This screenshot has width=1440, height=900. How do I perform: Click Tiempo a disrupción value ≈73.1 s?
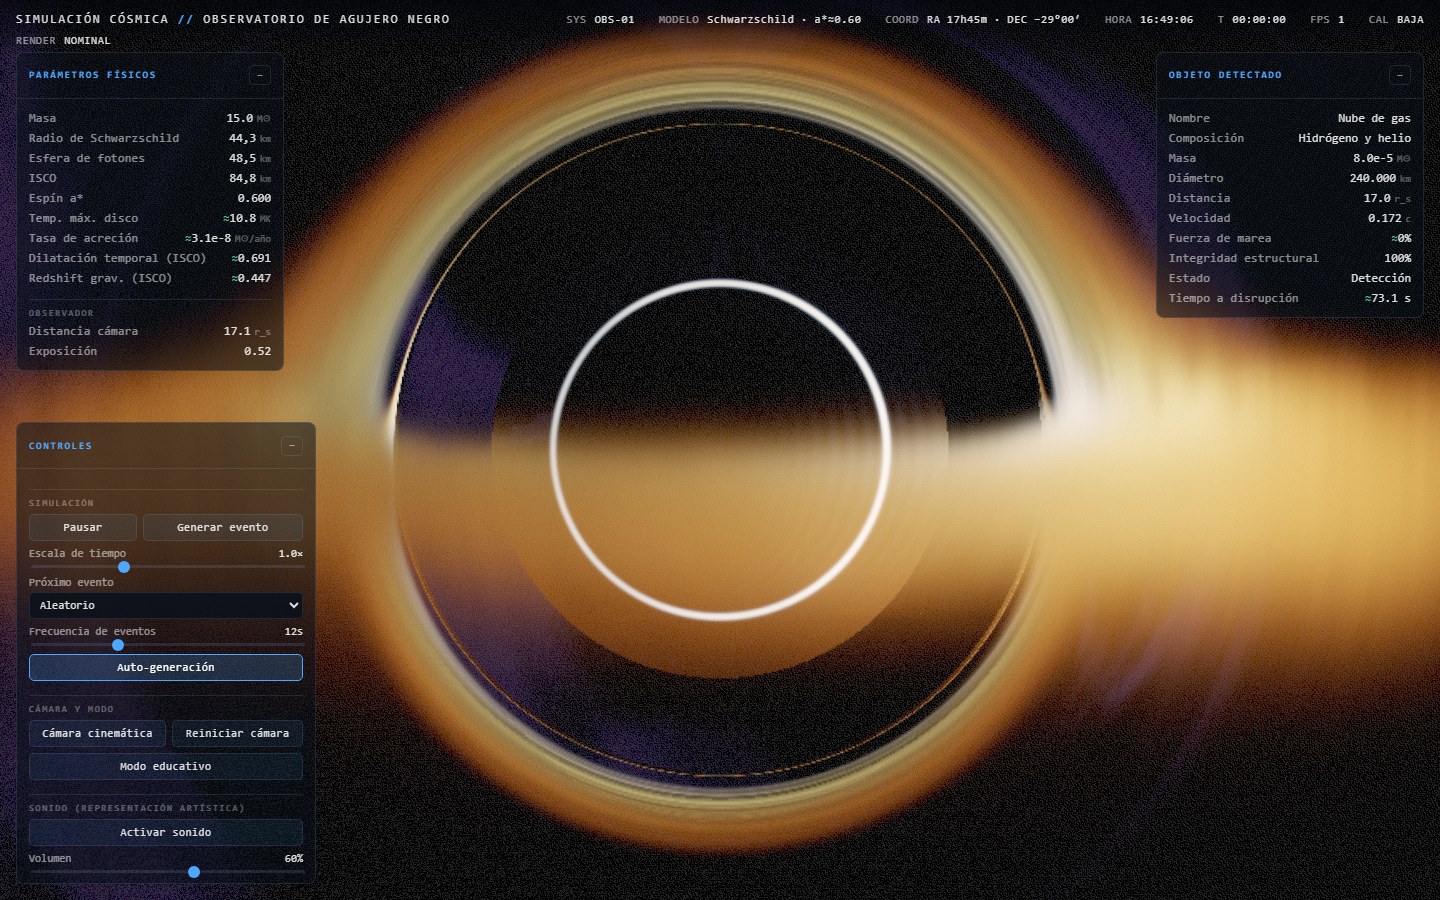click(x=1387, y=298)
